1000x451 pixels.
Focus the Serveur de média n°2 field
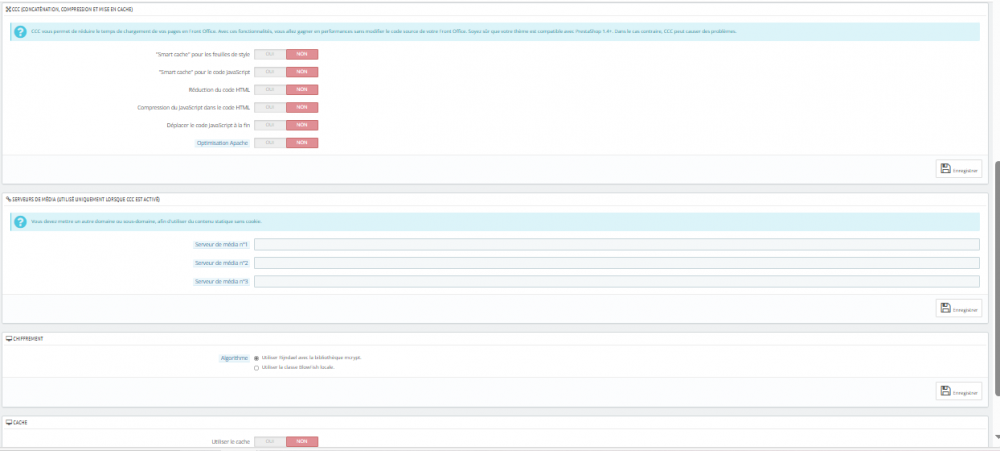click(617, 263)
